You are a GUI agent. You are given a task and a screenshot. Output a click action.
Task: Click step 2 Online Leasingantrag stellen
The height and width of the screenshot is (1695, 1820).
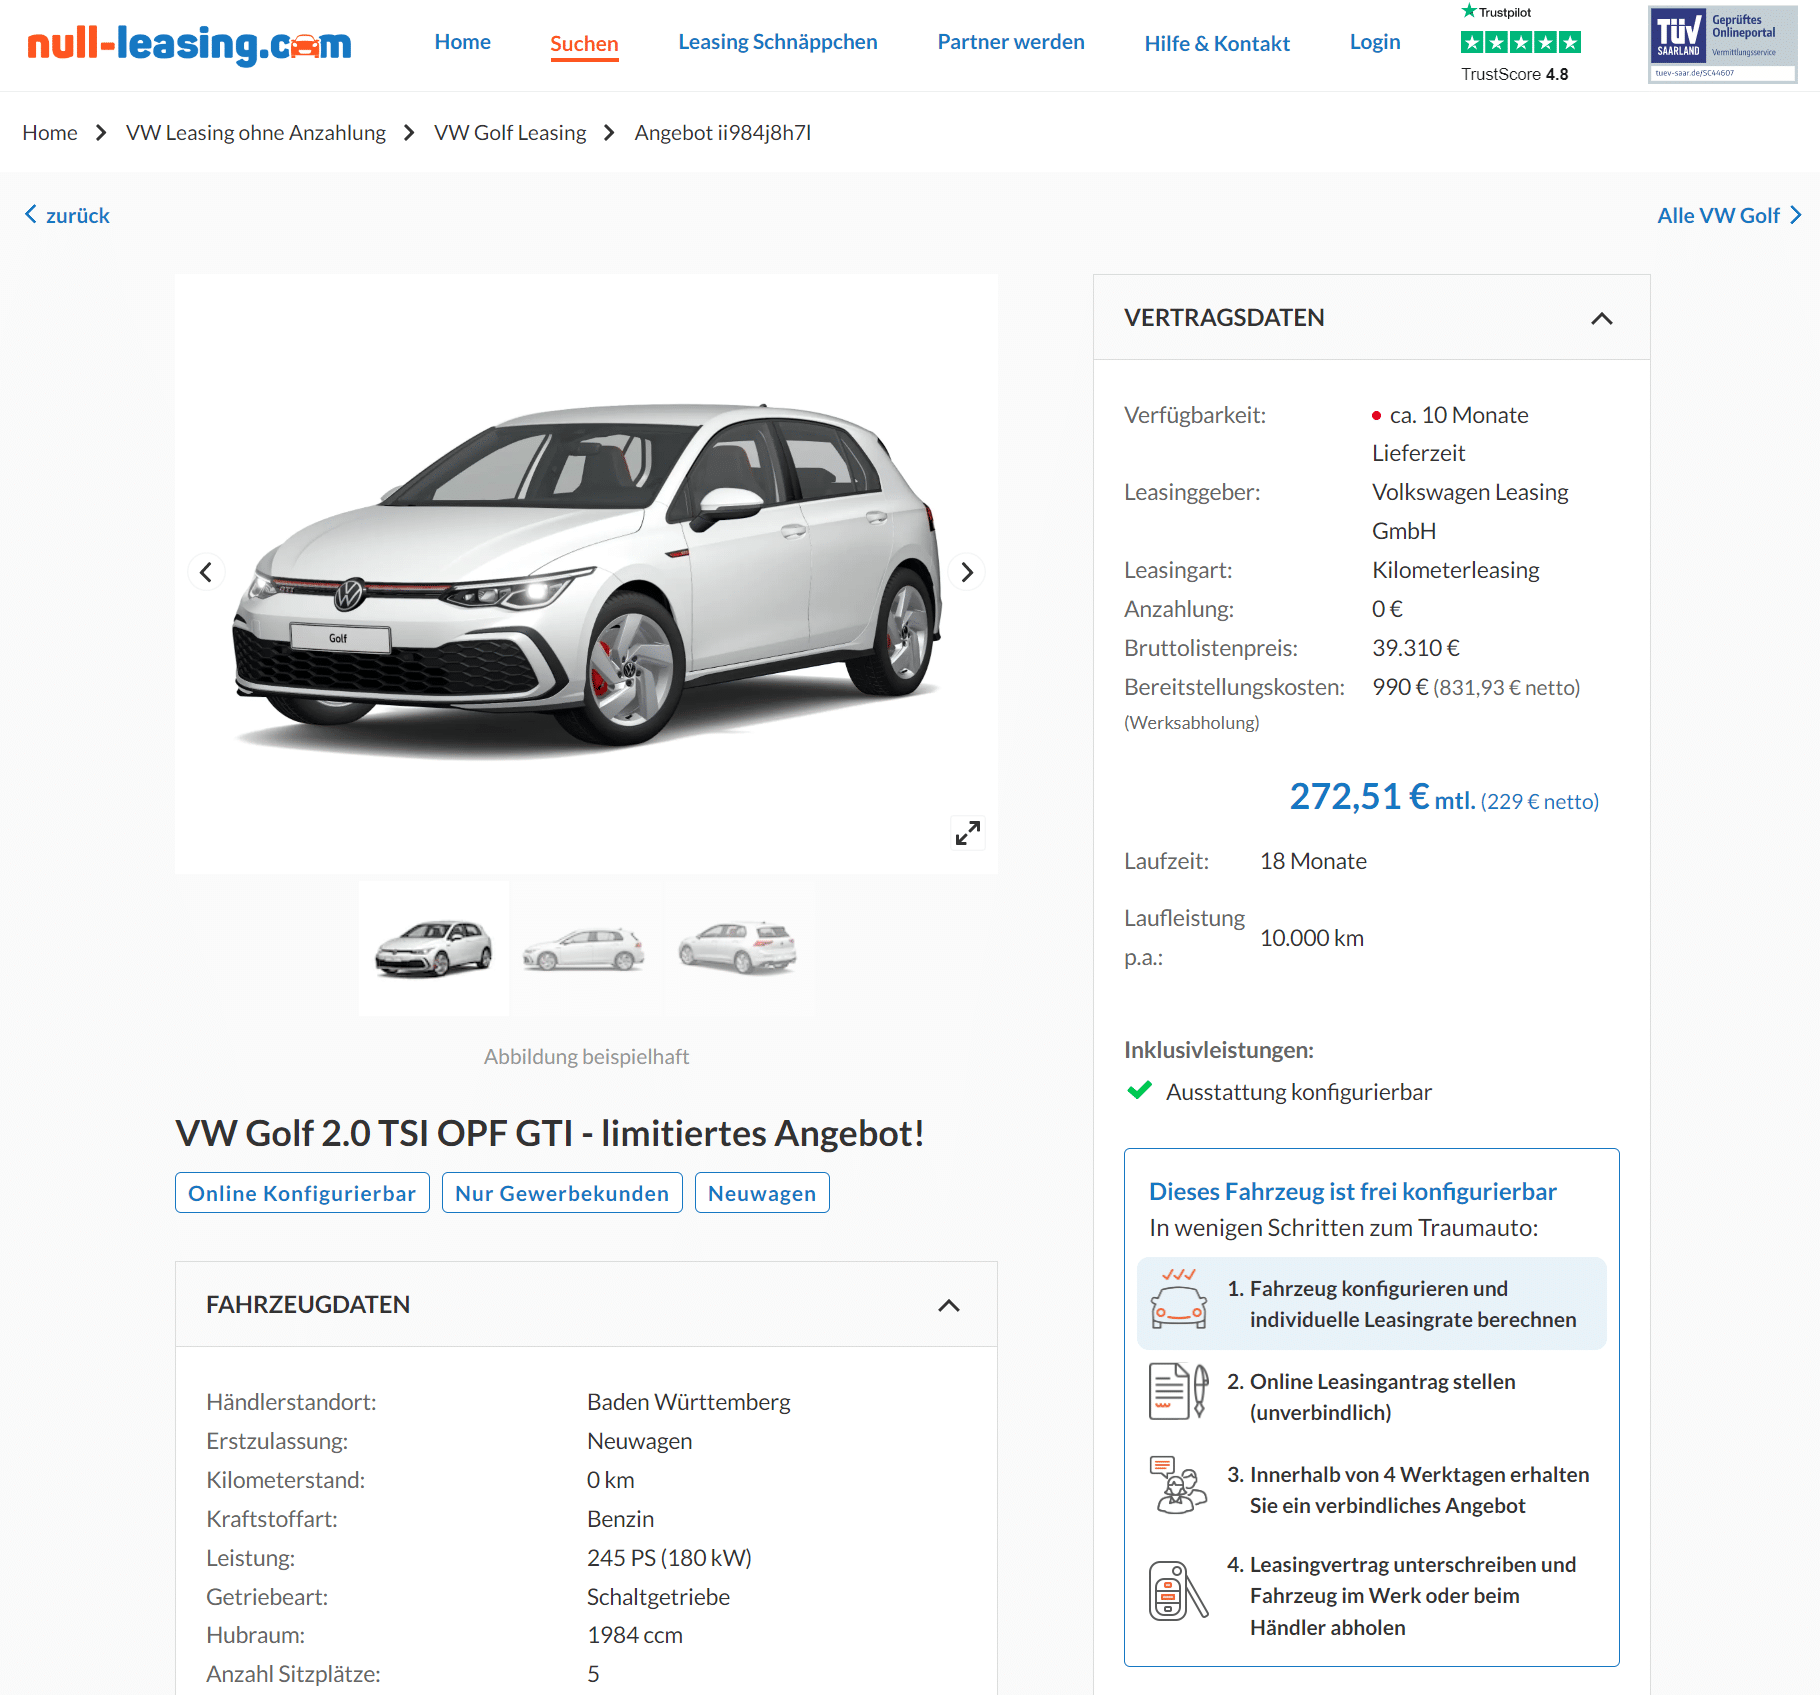pos(1370,1397)
